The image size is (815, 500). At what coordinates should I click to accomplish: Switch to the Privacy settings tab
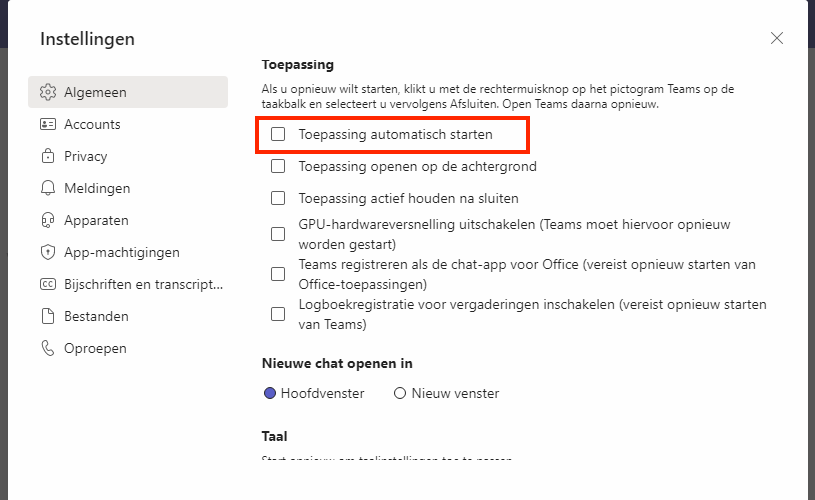point(85,156)
